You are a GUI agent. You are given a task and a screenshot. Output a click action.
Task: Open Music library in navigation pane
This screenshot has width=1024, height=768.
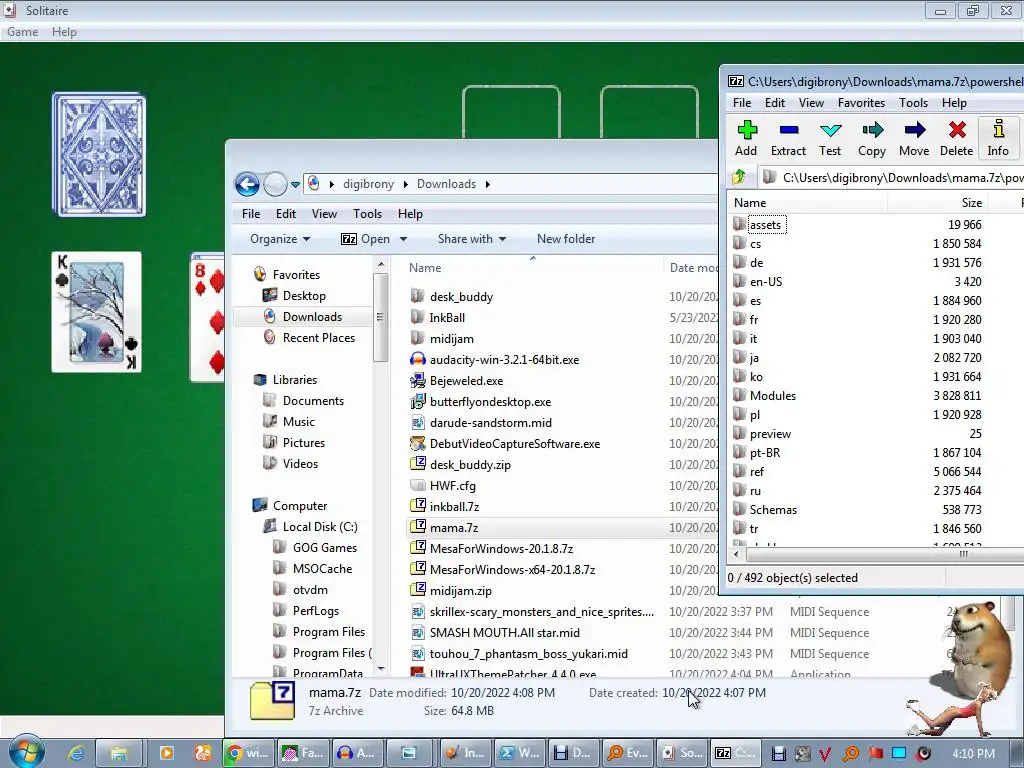coord(298,422)
